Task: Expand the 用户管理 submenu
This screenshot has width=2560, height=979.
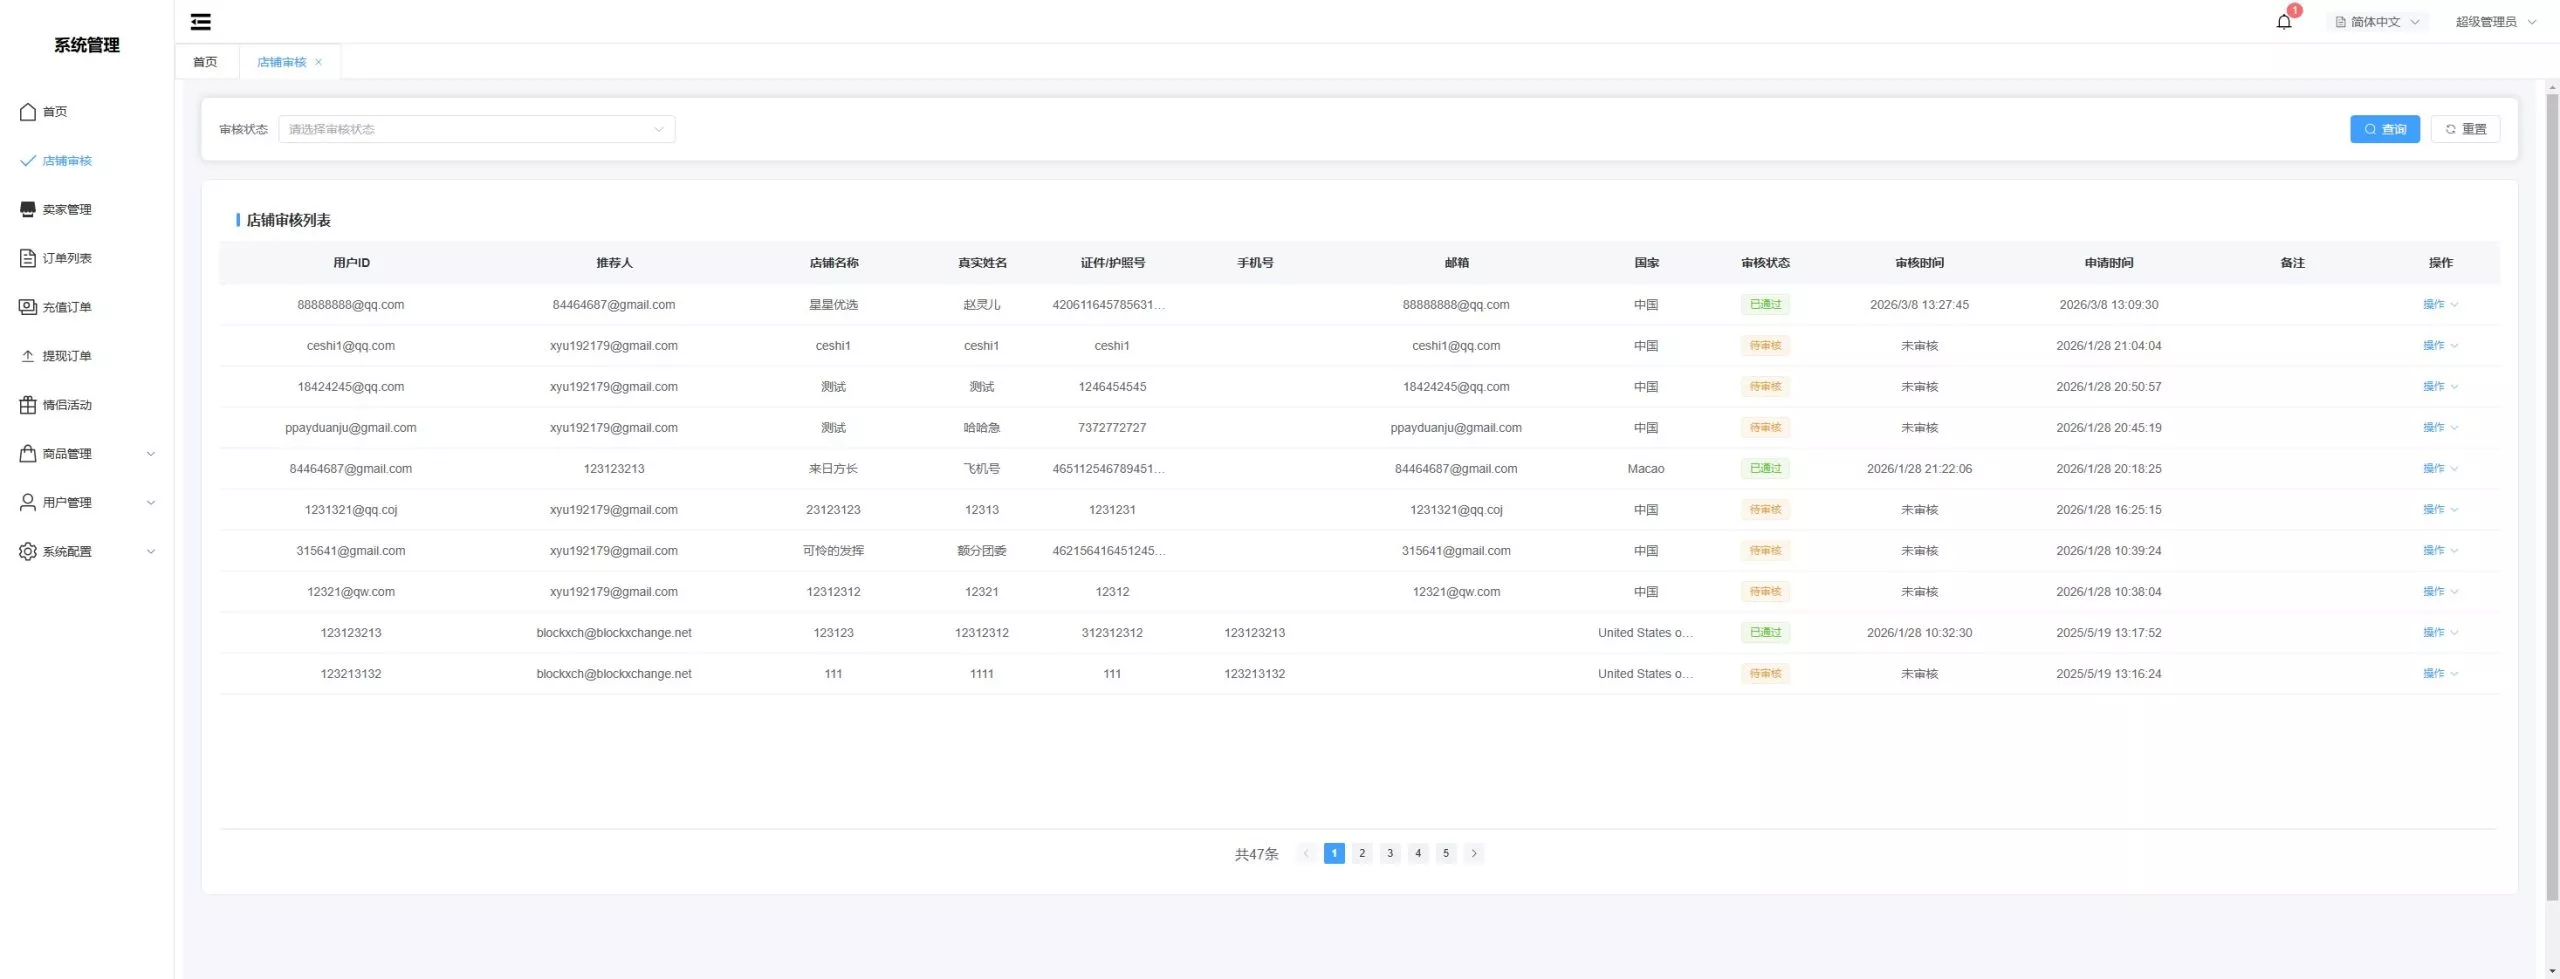Action: pos(151,503)
